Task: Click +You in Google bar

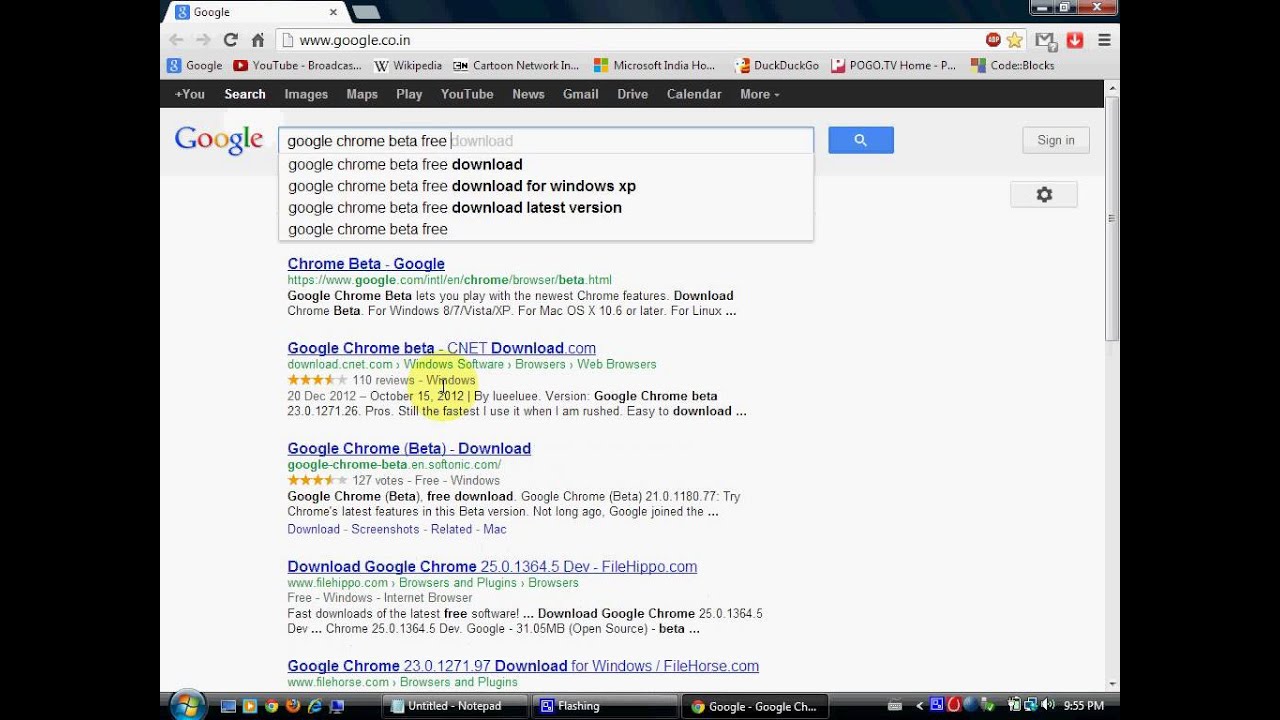Action: pos(190,94)
